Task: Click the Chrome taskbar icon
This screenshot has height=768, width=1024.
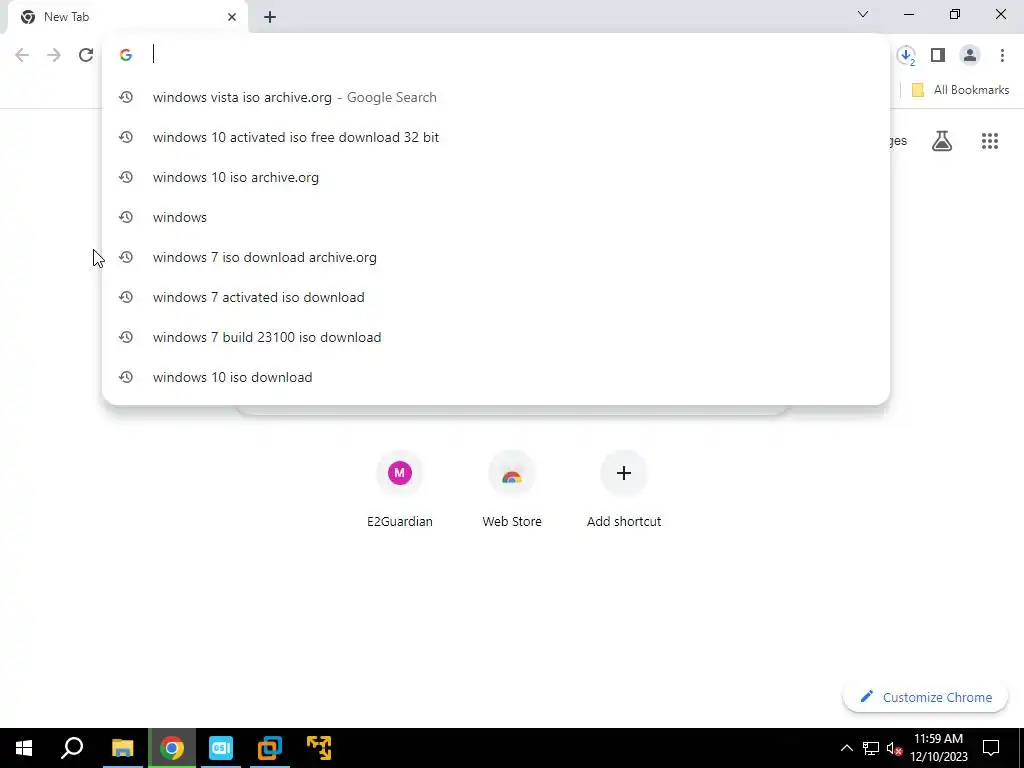Action: click(172, 748)
